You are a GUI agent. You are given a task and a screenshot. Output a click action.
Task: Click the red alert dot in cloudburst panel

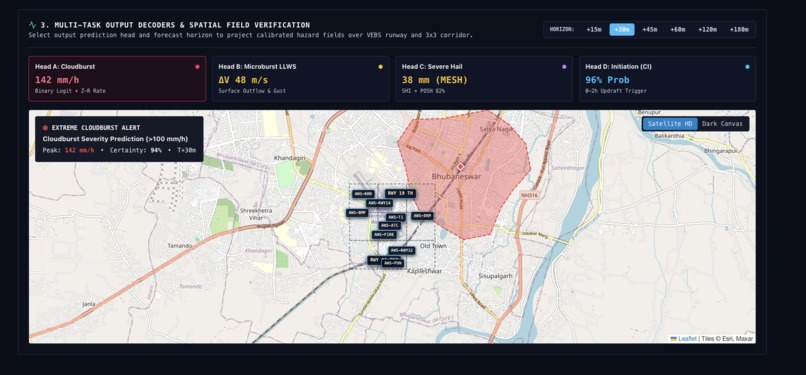tap(45, 127)
